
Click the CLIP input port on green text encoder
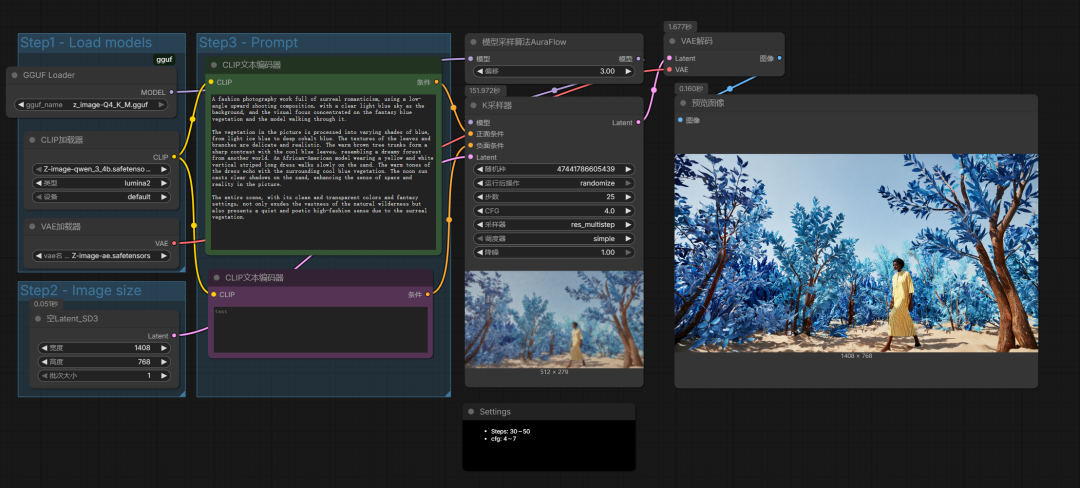[211, 82]
